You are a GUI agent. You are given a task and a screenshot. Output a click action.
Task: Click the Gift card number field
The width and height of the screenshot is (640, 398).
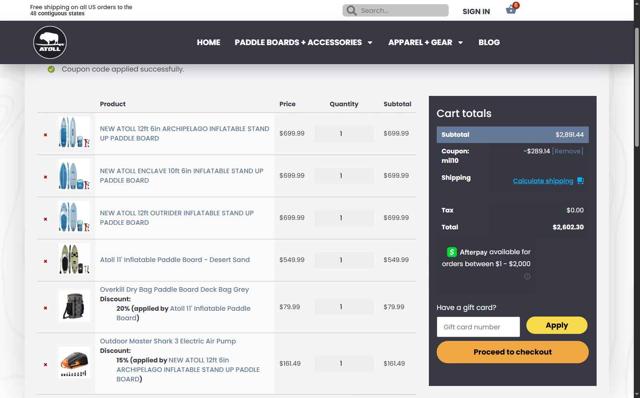(478, 327)
